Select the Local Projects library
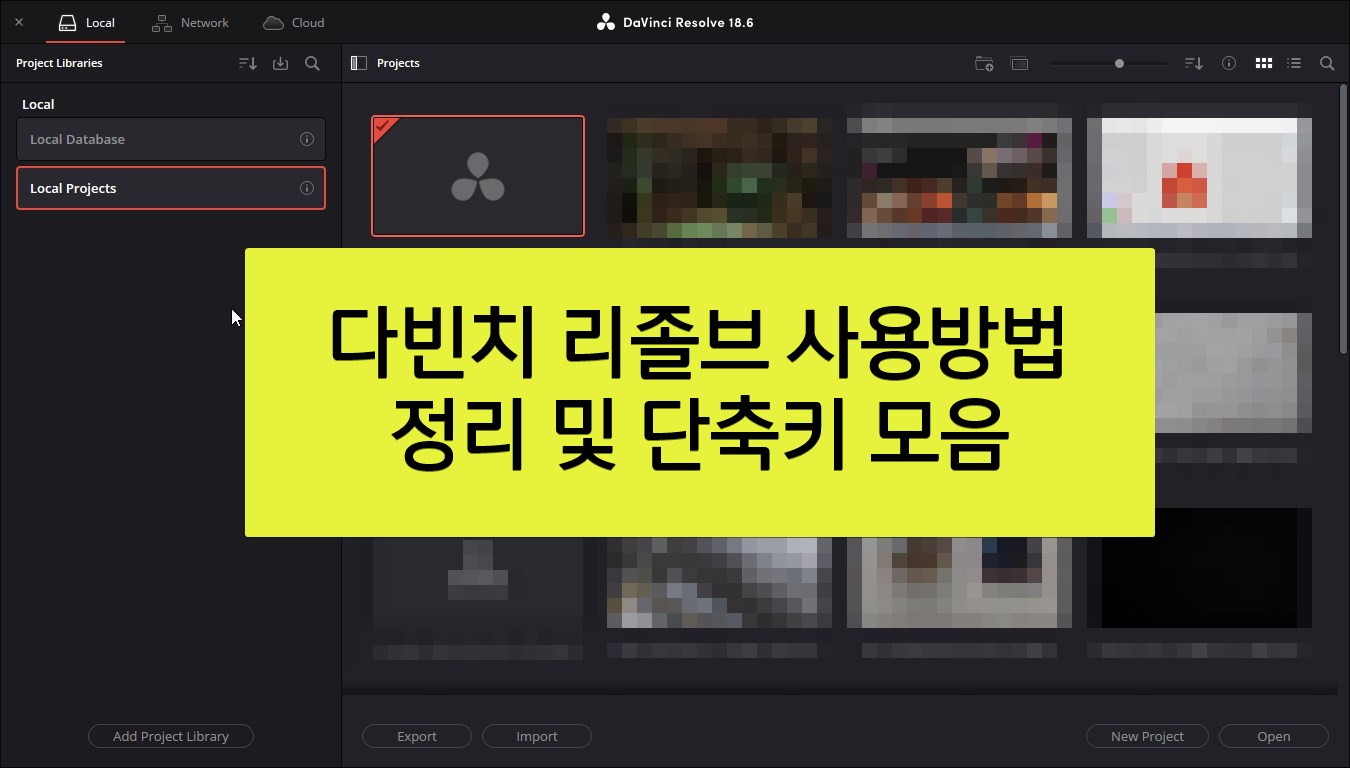Image resolution: width=1350 pixels, height=768 pixels. 171,188
